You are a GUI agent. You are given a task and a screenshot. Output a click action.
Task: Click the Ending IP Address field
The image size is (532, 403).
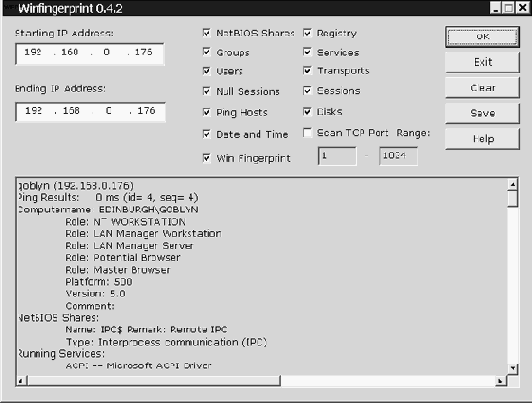click(x=91, y=112)
